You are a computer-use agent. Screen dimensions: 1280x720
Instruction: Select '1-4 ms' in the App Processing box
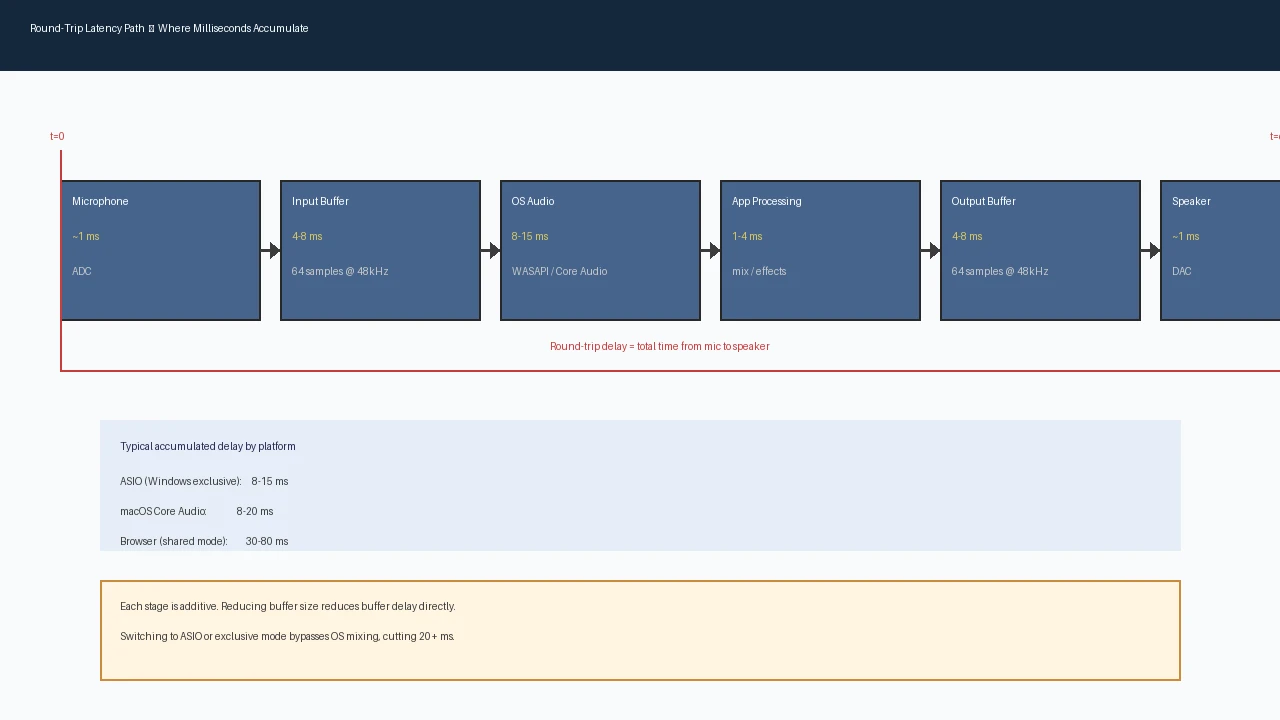click(x=747, y=236)
